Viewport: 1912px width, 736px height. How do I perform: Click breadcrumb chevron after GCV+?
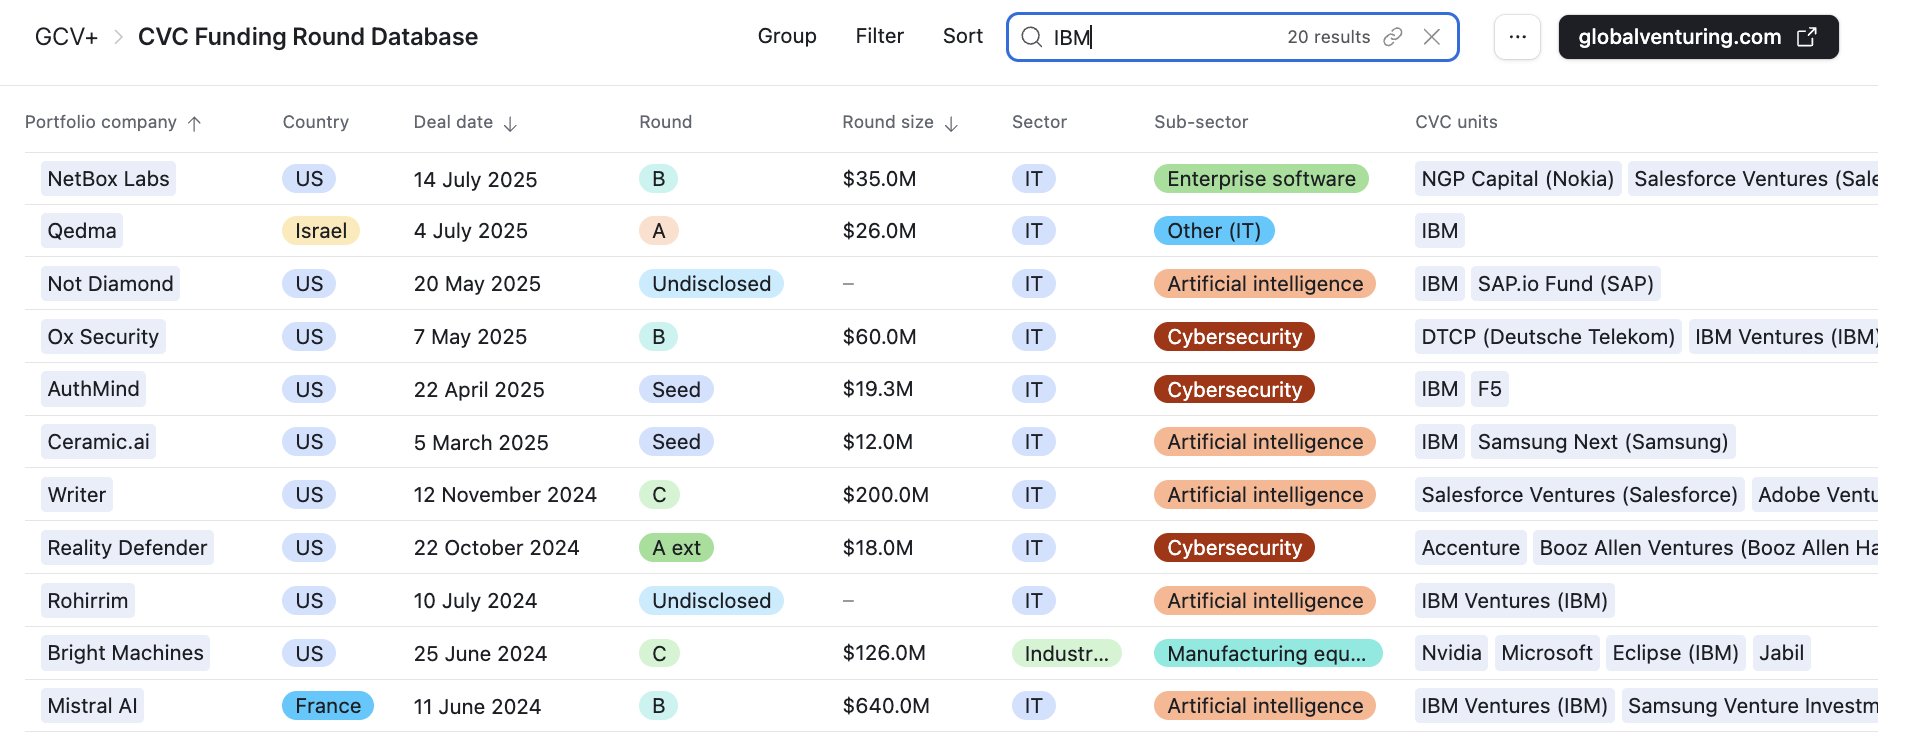click(x=118, y=37)
